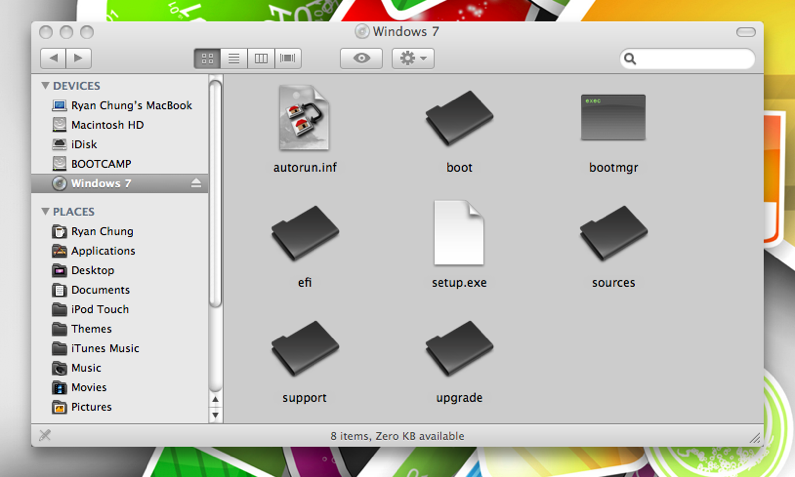Click the sources name label
Image resolution: width=795 pixels, height=477 pixels.
[613, 283]
